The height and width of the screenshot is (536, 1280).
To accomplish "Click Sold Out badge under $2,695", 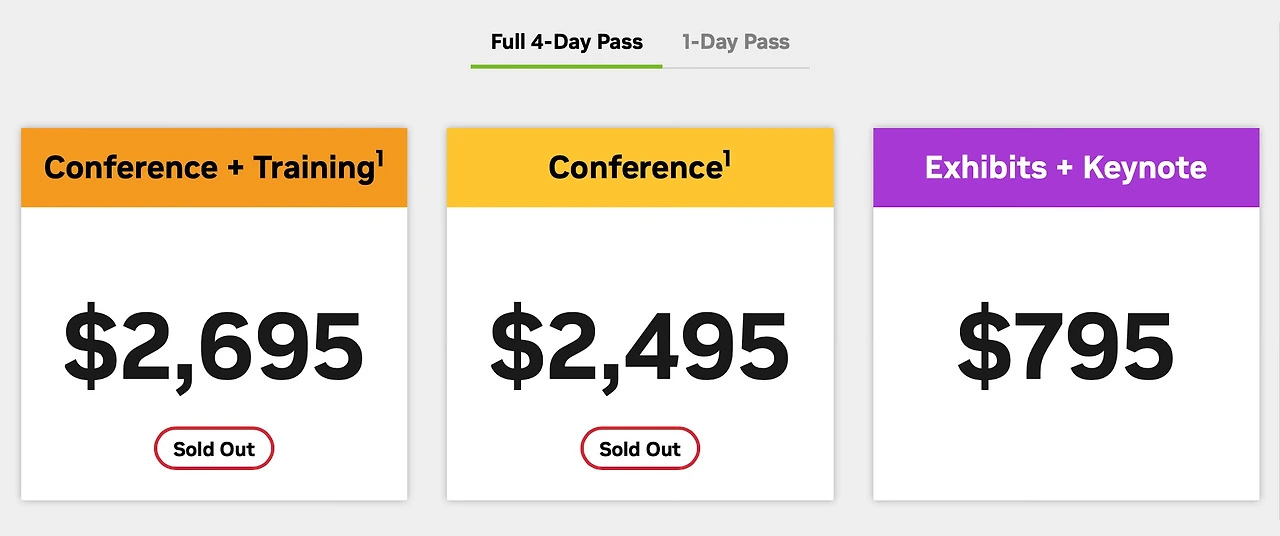I will 214,449.
